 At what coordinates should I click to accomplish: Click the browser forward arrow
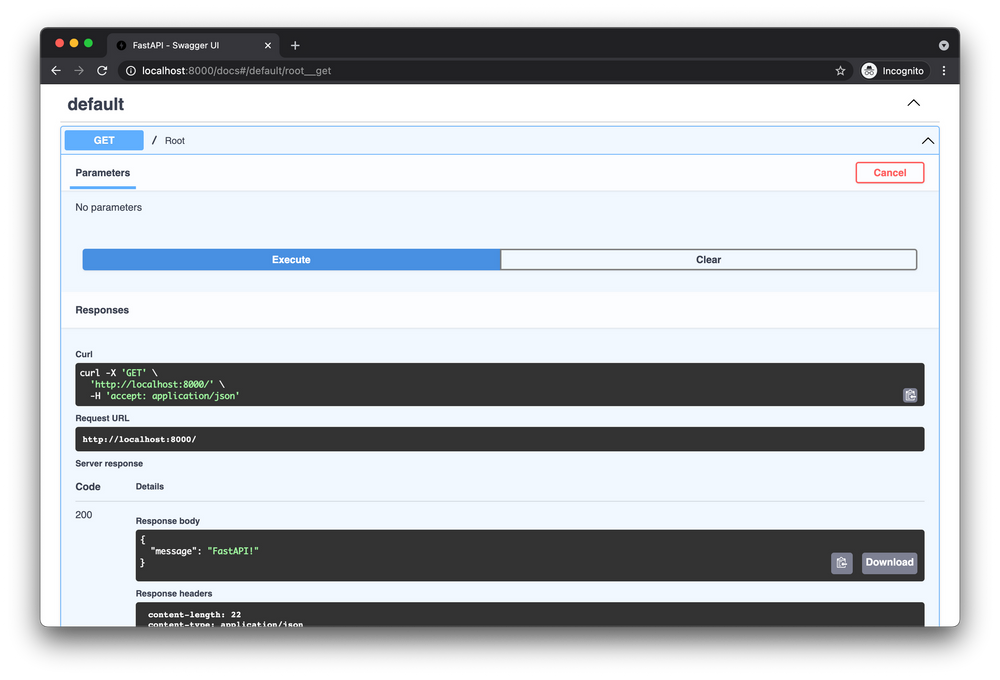[79, 70]
